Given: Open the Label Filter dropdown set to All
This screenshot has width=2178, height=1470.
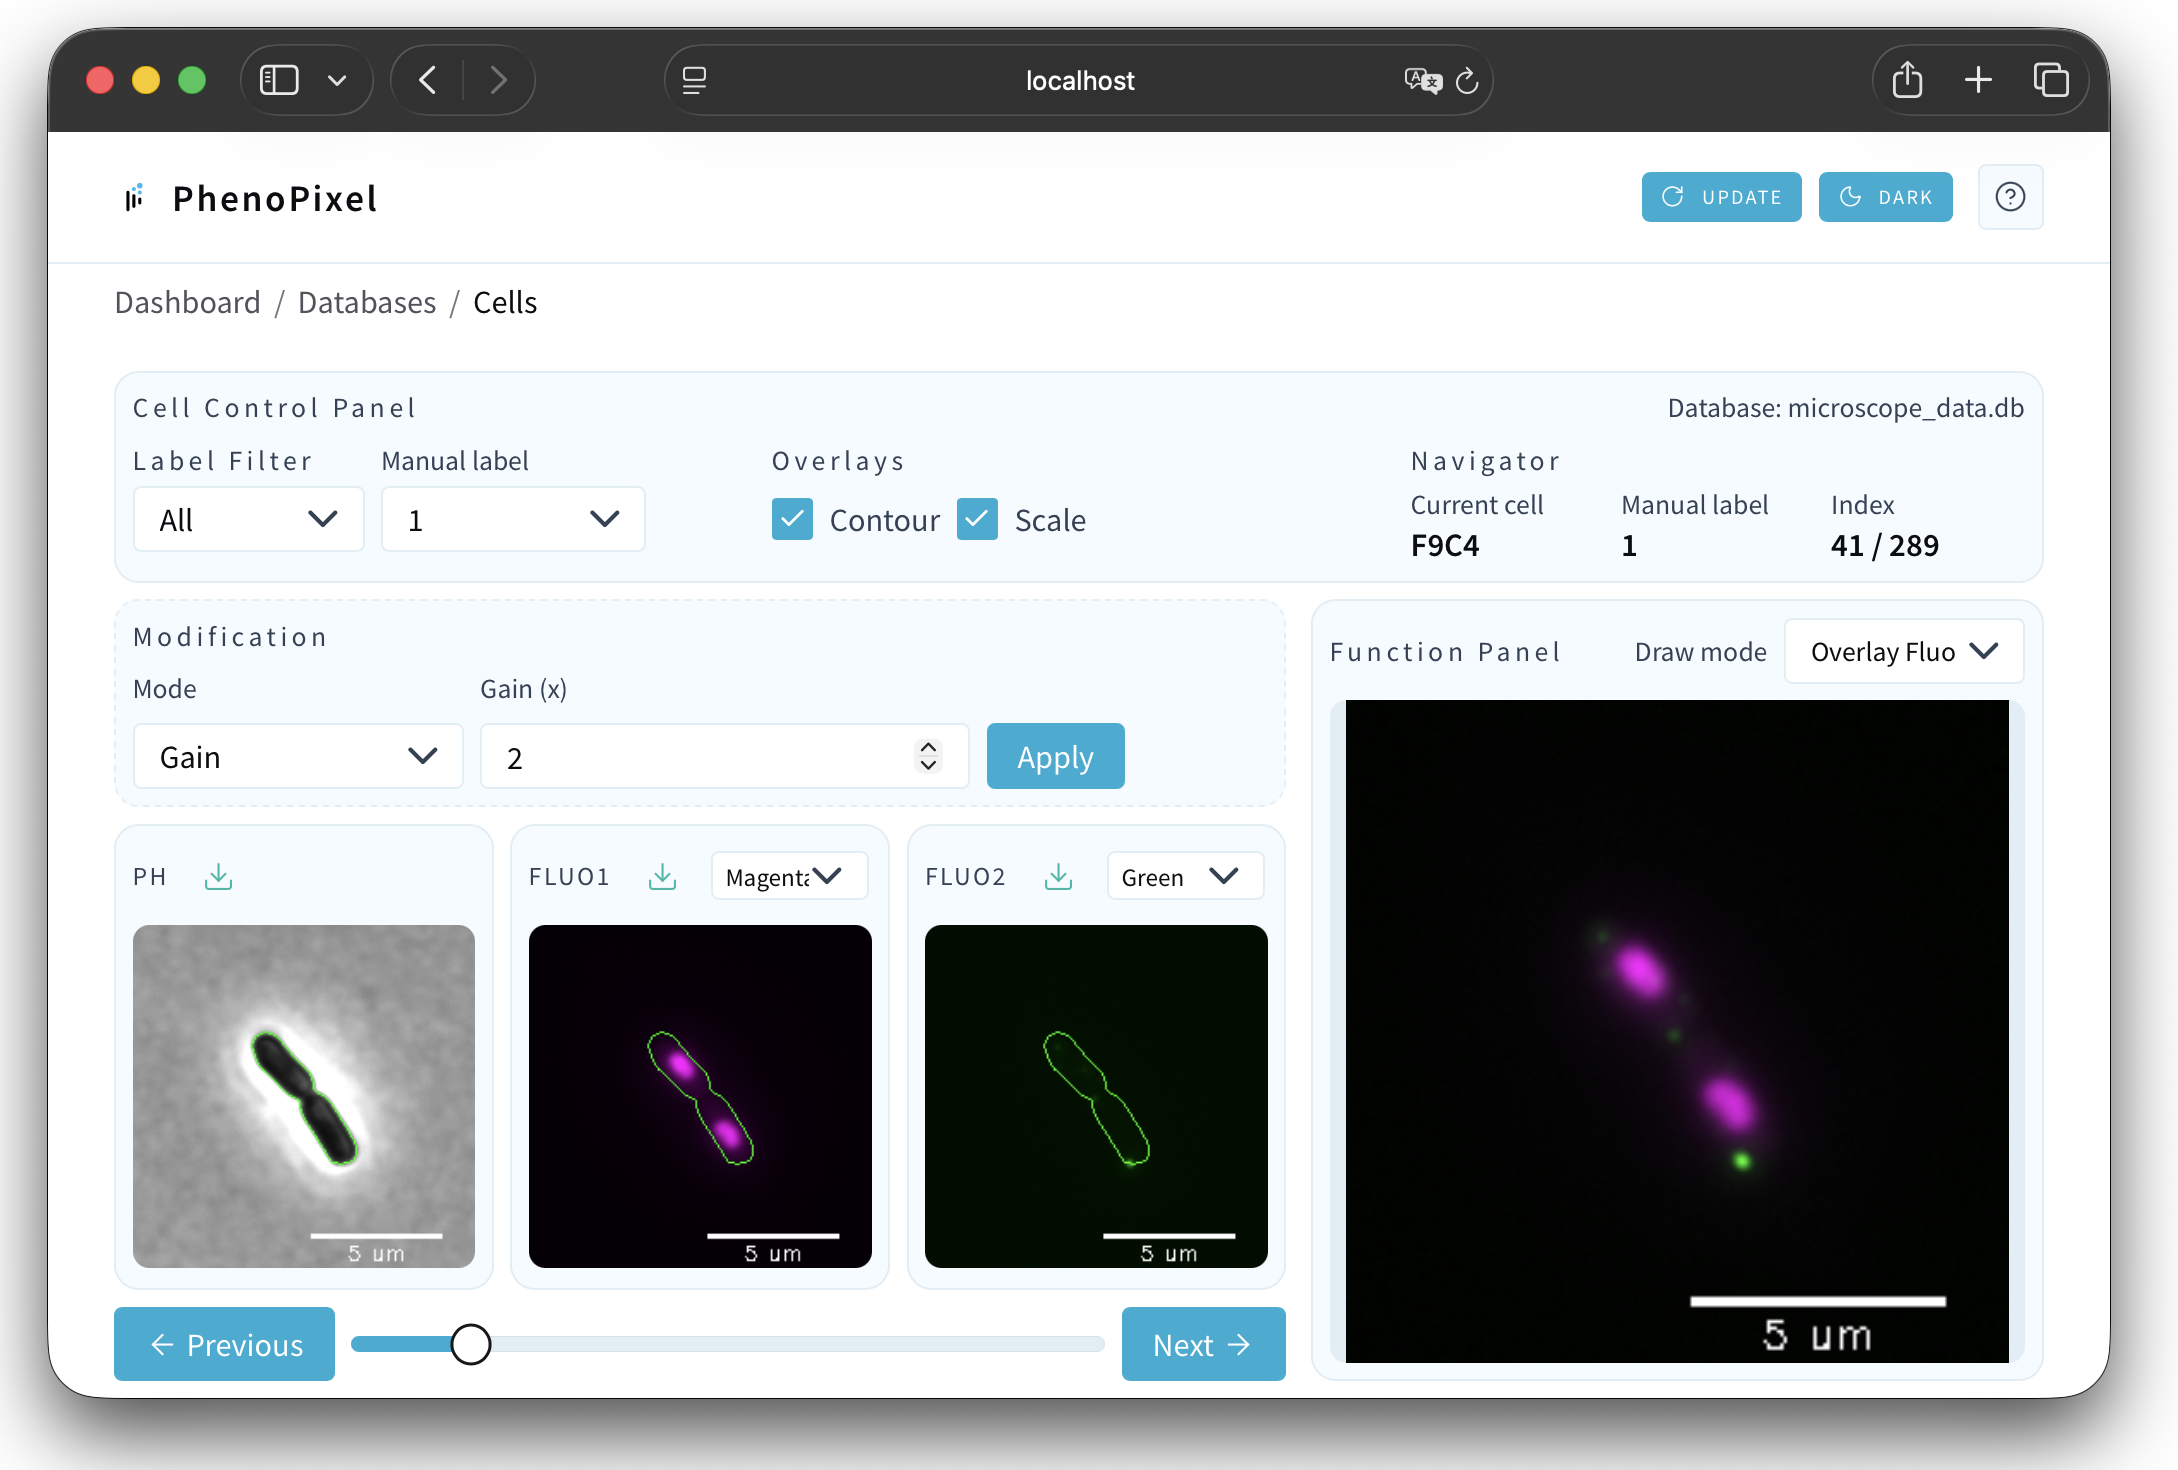Looking at the screenshot, I should click(x=249, y=519).
